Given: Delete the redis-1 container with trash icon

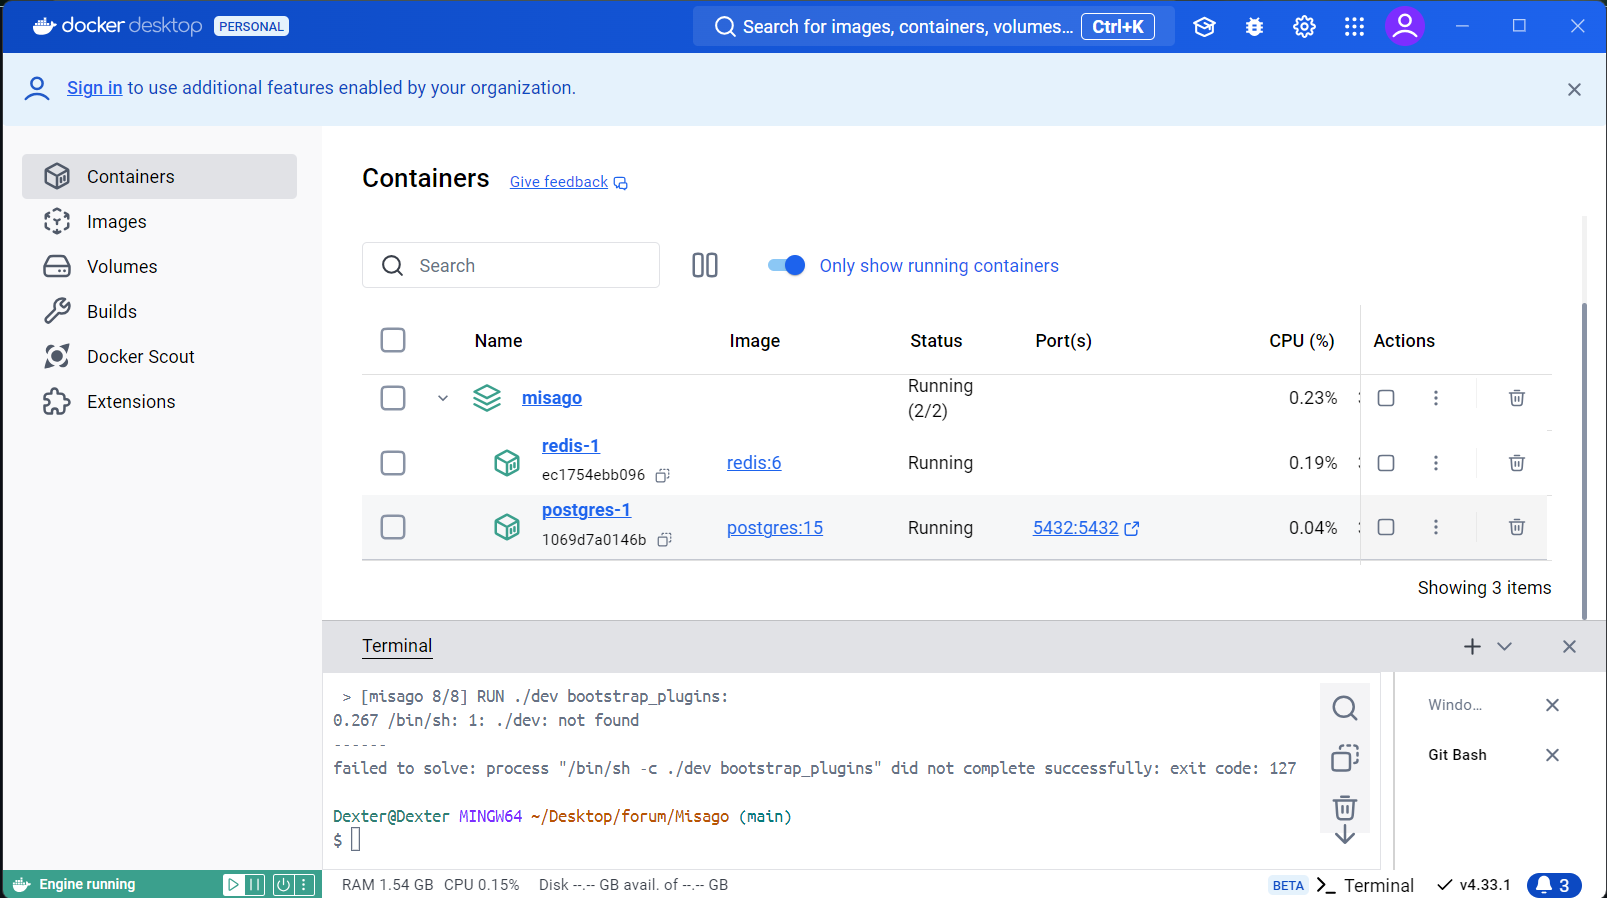Looking at the screenshot, I should [1516, 463].
